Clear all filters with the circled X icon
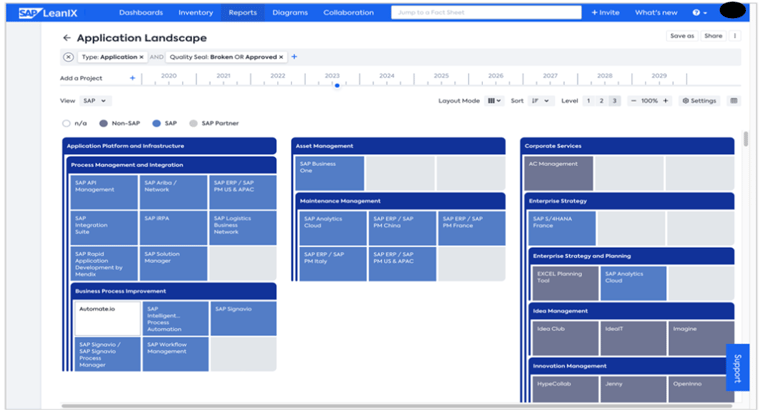Screen dimensions: 761x413 (x=68, y=57)
